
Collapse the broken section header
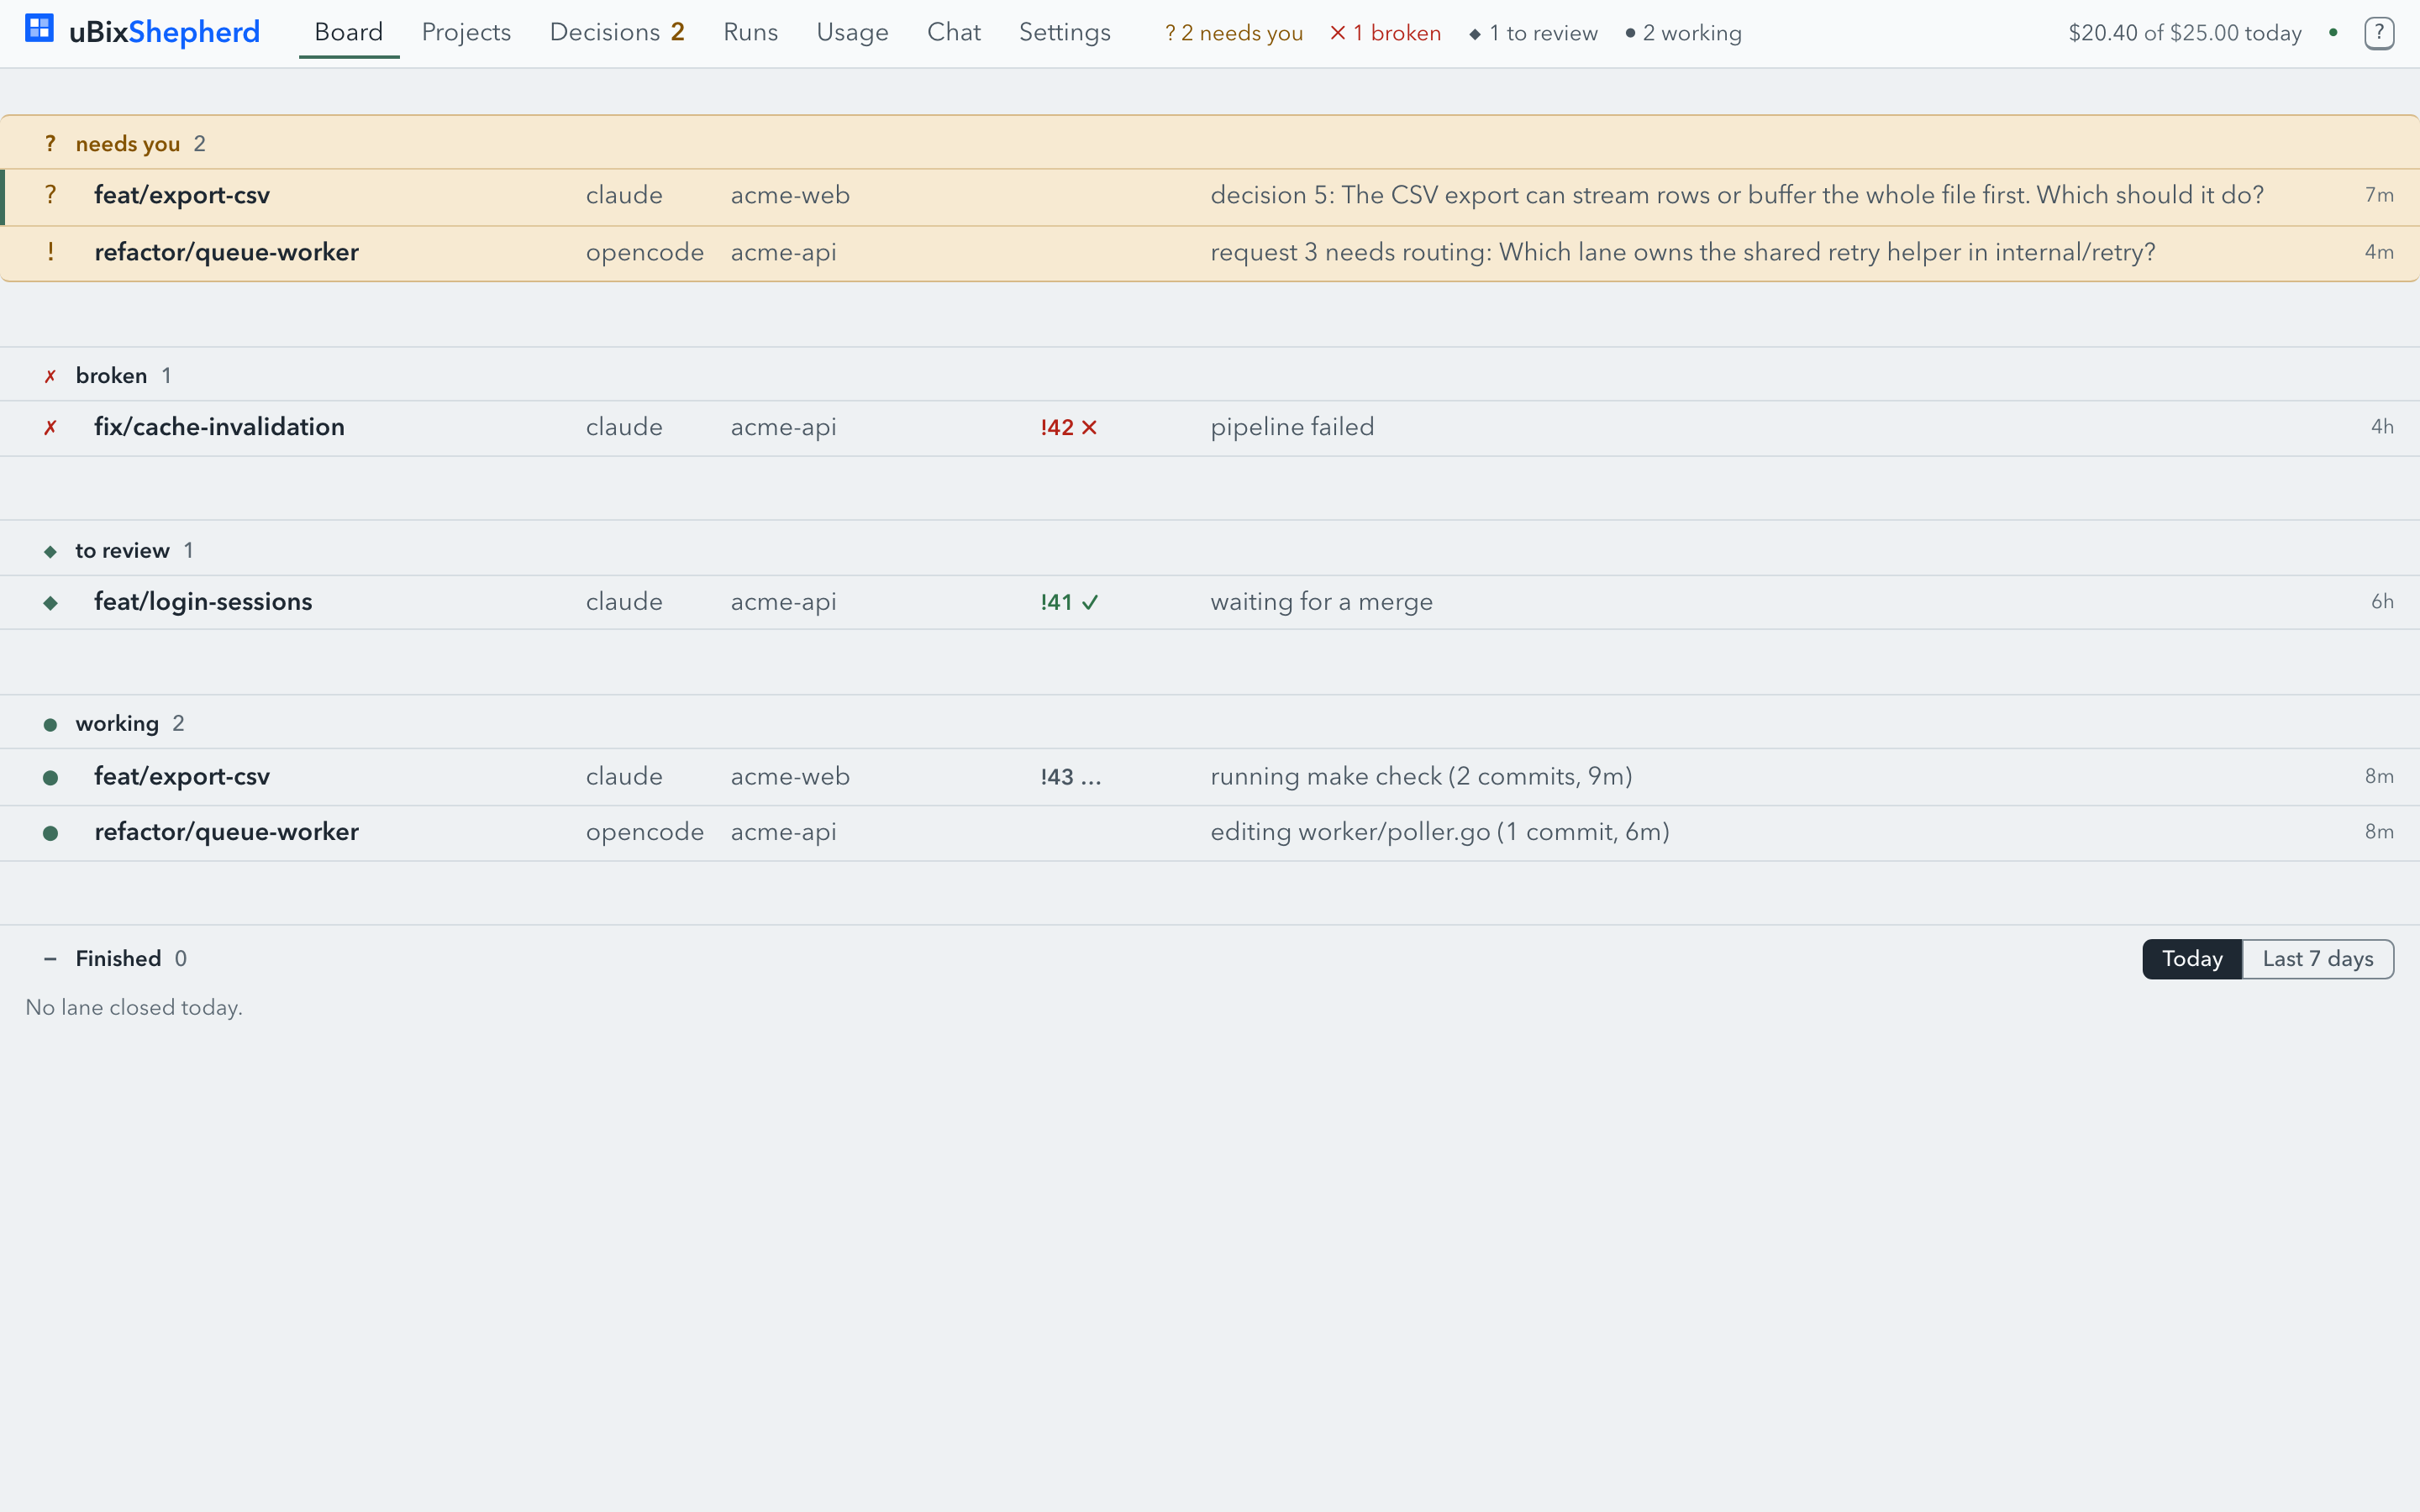pos(1210,375)
